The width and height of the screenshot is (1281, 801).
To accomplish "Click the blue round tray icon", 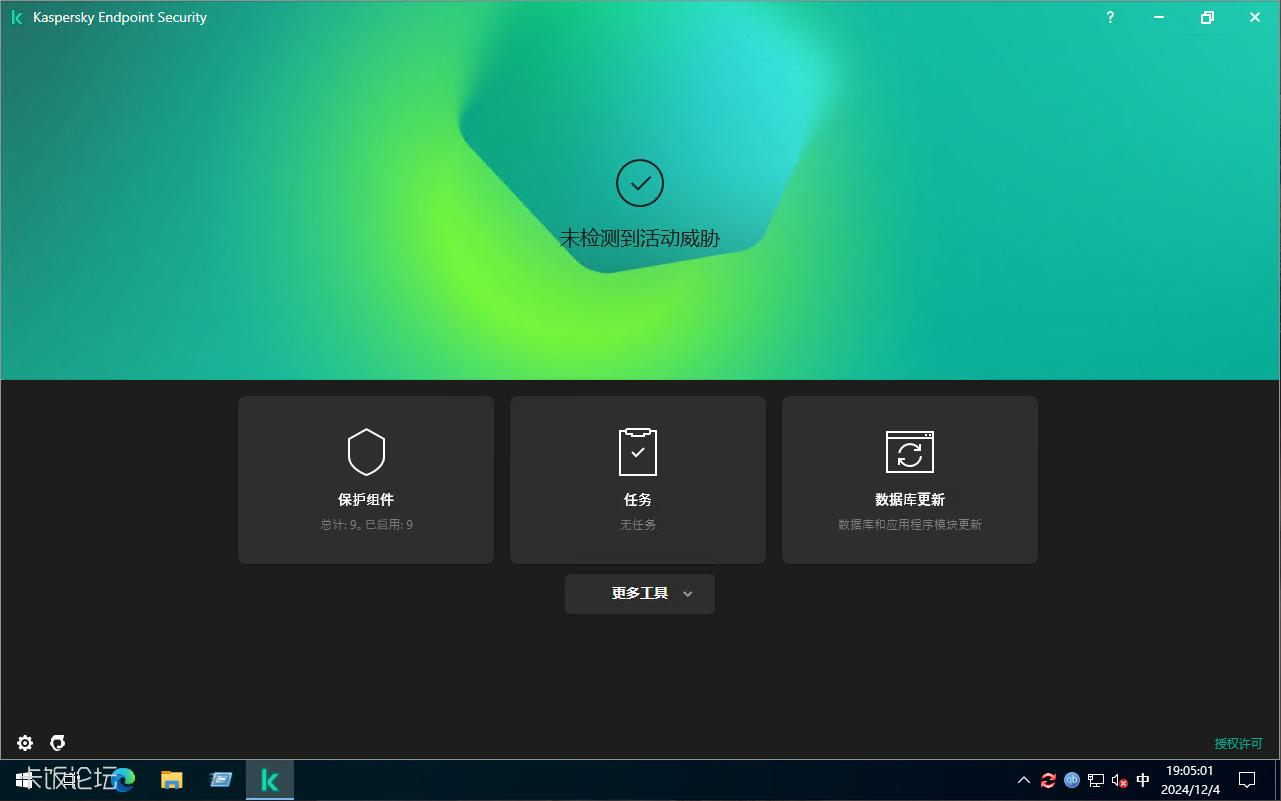I will (1072, 780).
